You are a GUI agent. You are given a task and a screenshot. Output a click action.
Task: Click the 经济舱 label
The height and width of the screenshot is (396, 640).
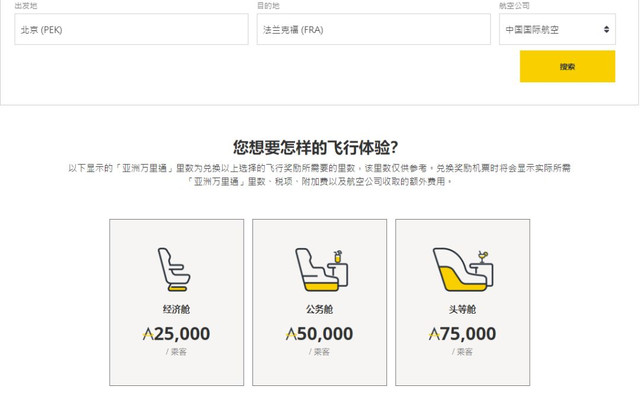point(176,309)
